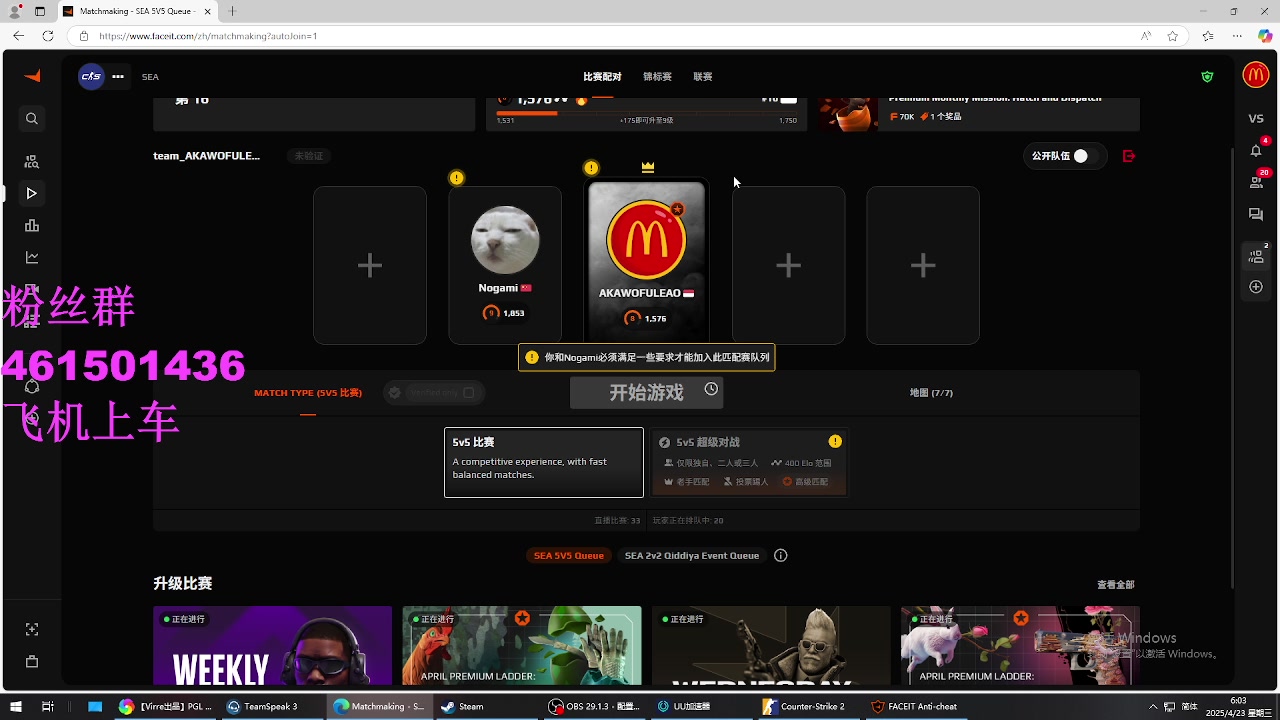Screen dimensions: 1280x720
Task: Leave party via red exit icon
Action: (1129, 156)
